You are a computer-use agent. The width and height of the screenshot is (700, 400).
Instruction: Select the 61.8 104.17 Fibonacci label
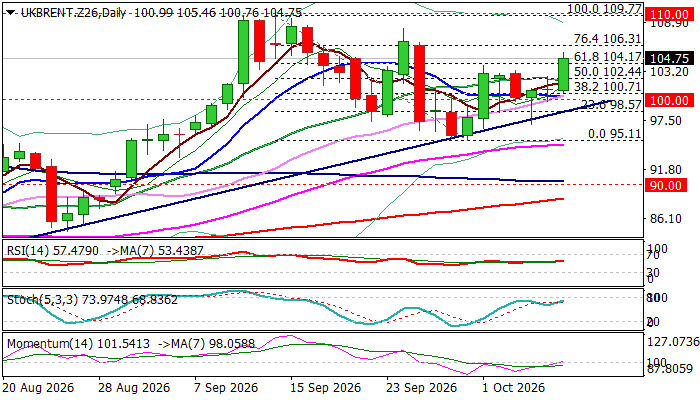(607, 57)
